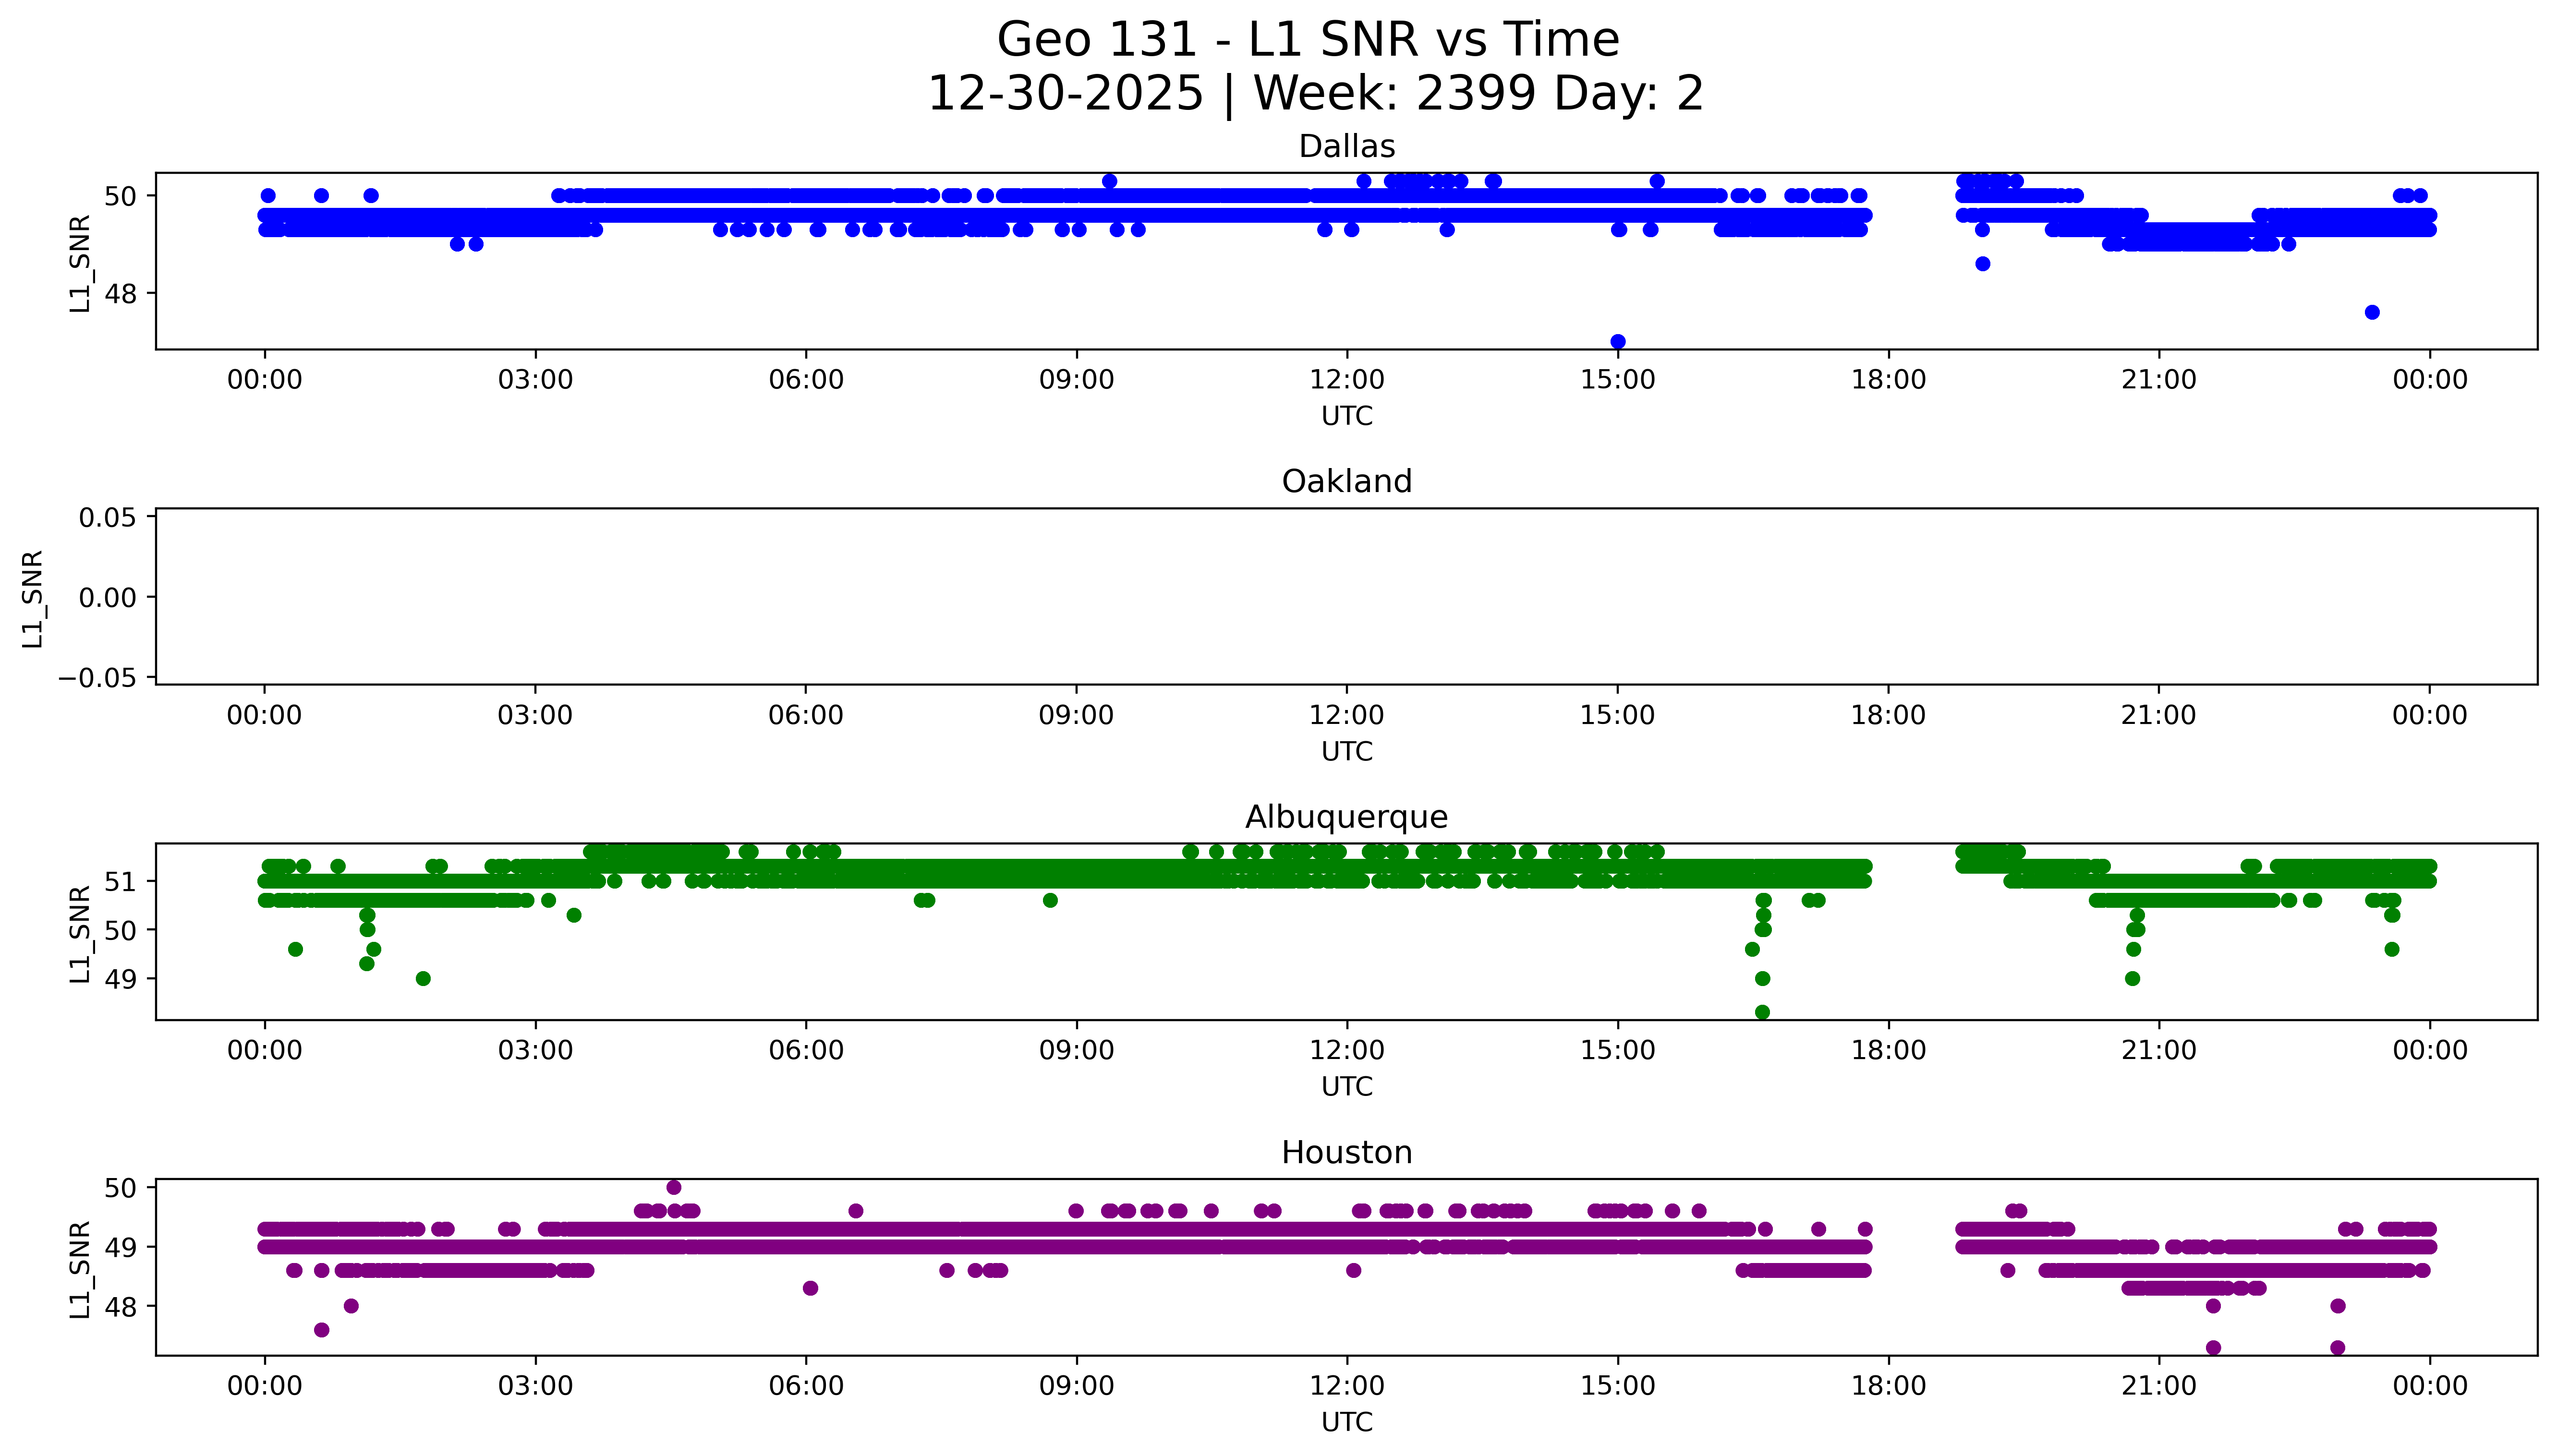Click the Albuquerque subplot title

(x=1346, y=817)
